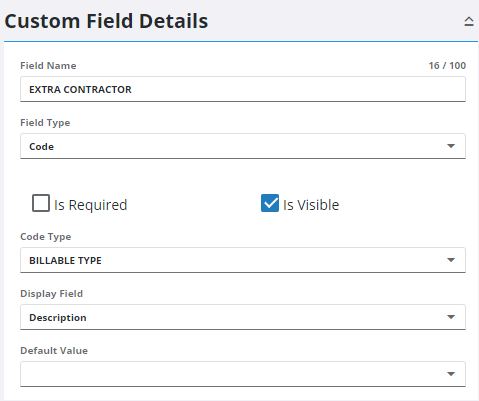Click the Custom Field Details heading
479x401 pixels.
[106, 22]
